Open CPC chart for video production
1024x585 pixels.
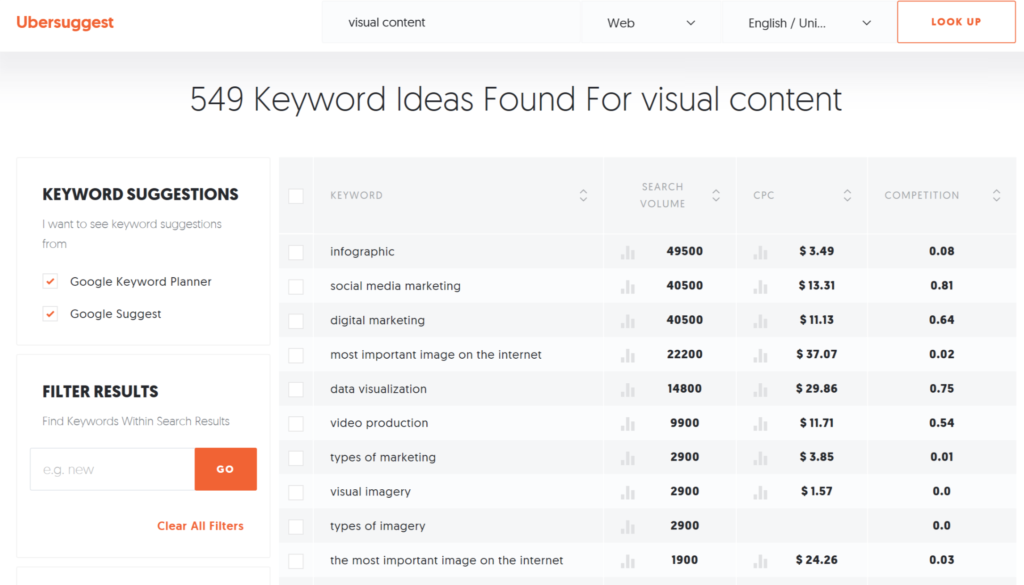760,424
